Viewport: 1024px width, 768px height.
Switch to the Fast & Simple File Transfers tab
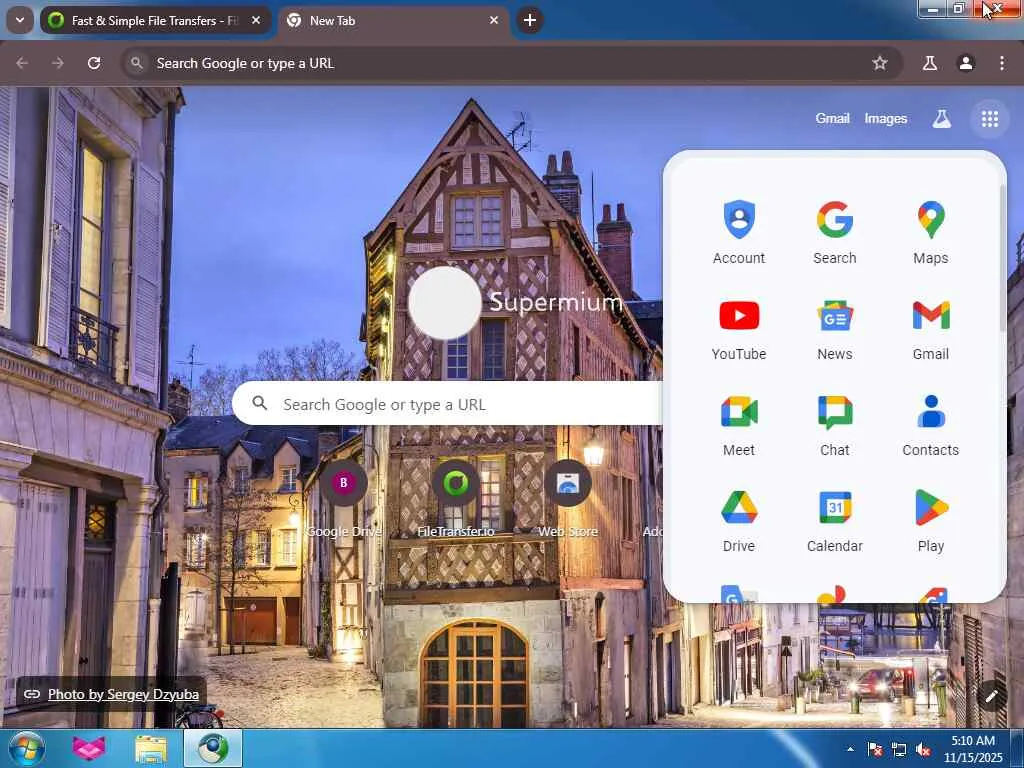pos(155,20)
